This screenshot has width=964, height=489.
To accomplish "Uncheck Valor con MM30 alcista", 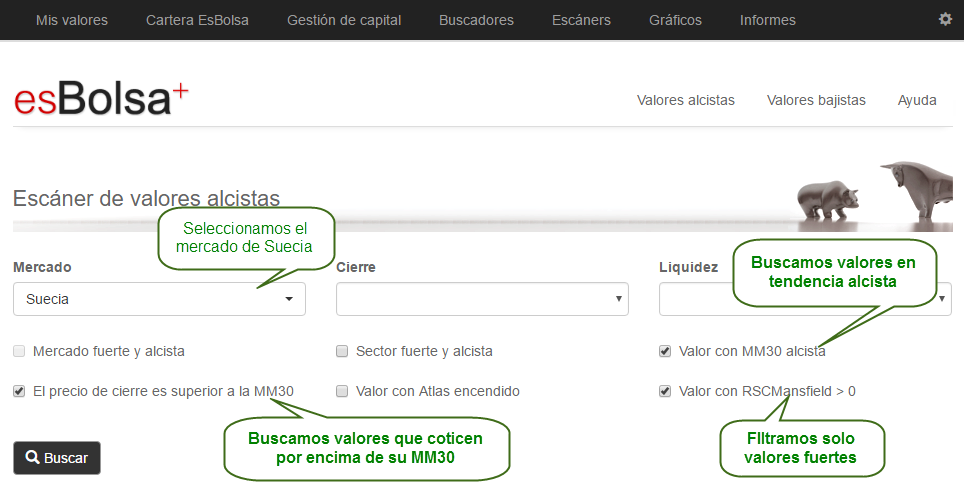I will (665, 351).
